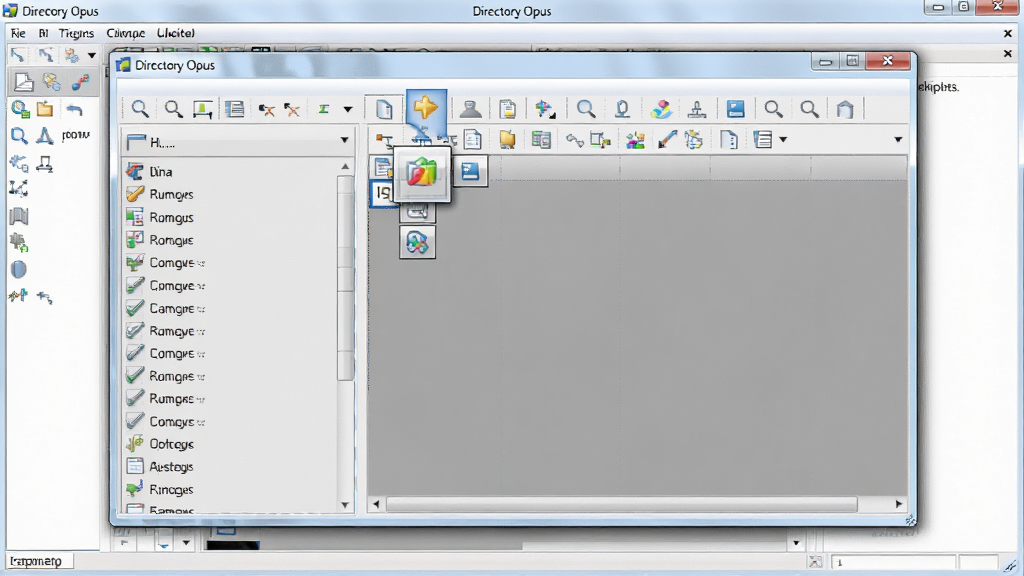The height and width of the screenshot is (576, 1024).
Task: Click the details list icon right of the green highlighter icon
Action: 234,109
